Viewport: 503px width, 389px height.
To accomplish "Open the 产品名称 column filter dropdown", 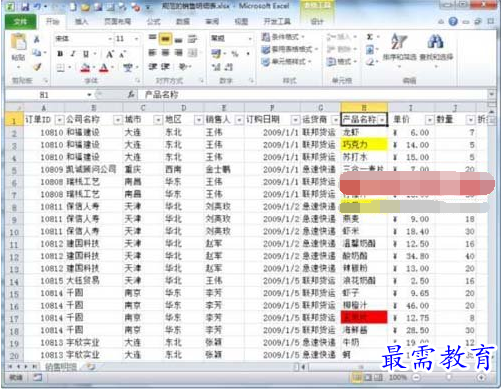I will [x=382, y=120].
